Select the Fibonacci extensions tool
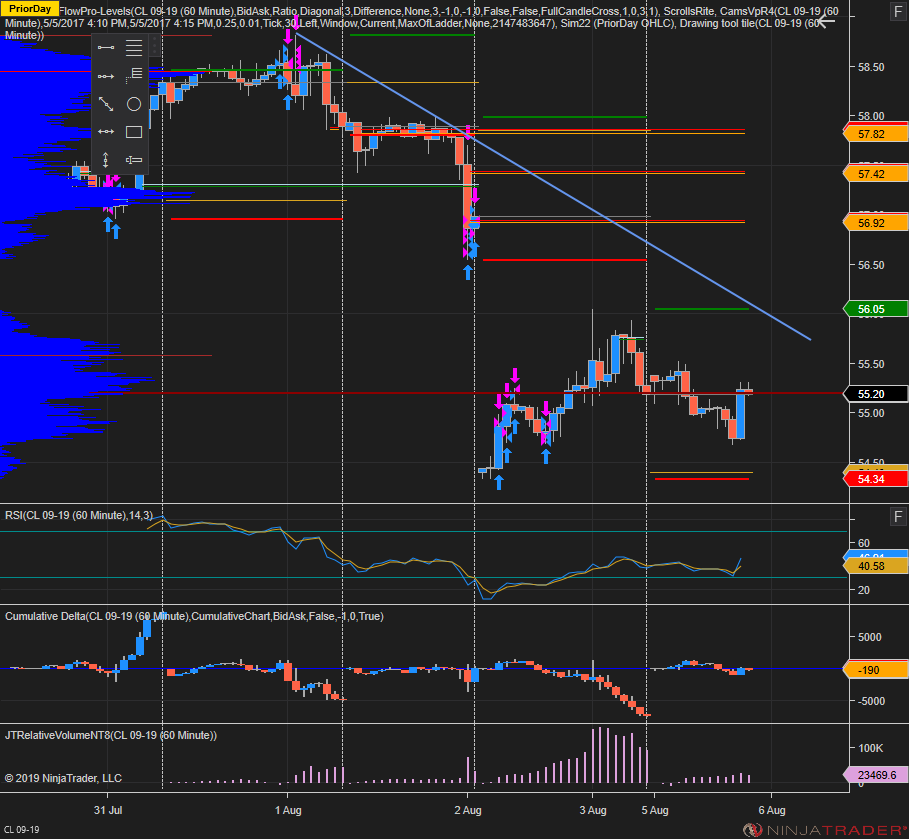The image size is (909, 839). click(134, 74)
